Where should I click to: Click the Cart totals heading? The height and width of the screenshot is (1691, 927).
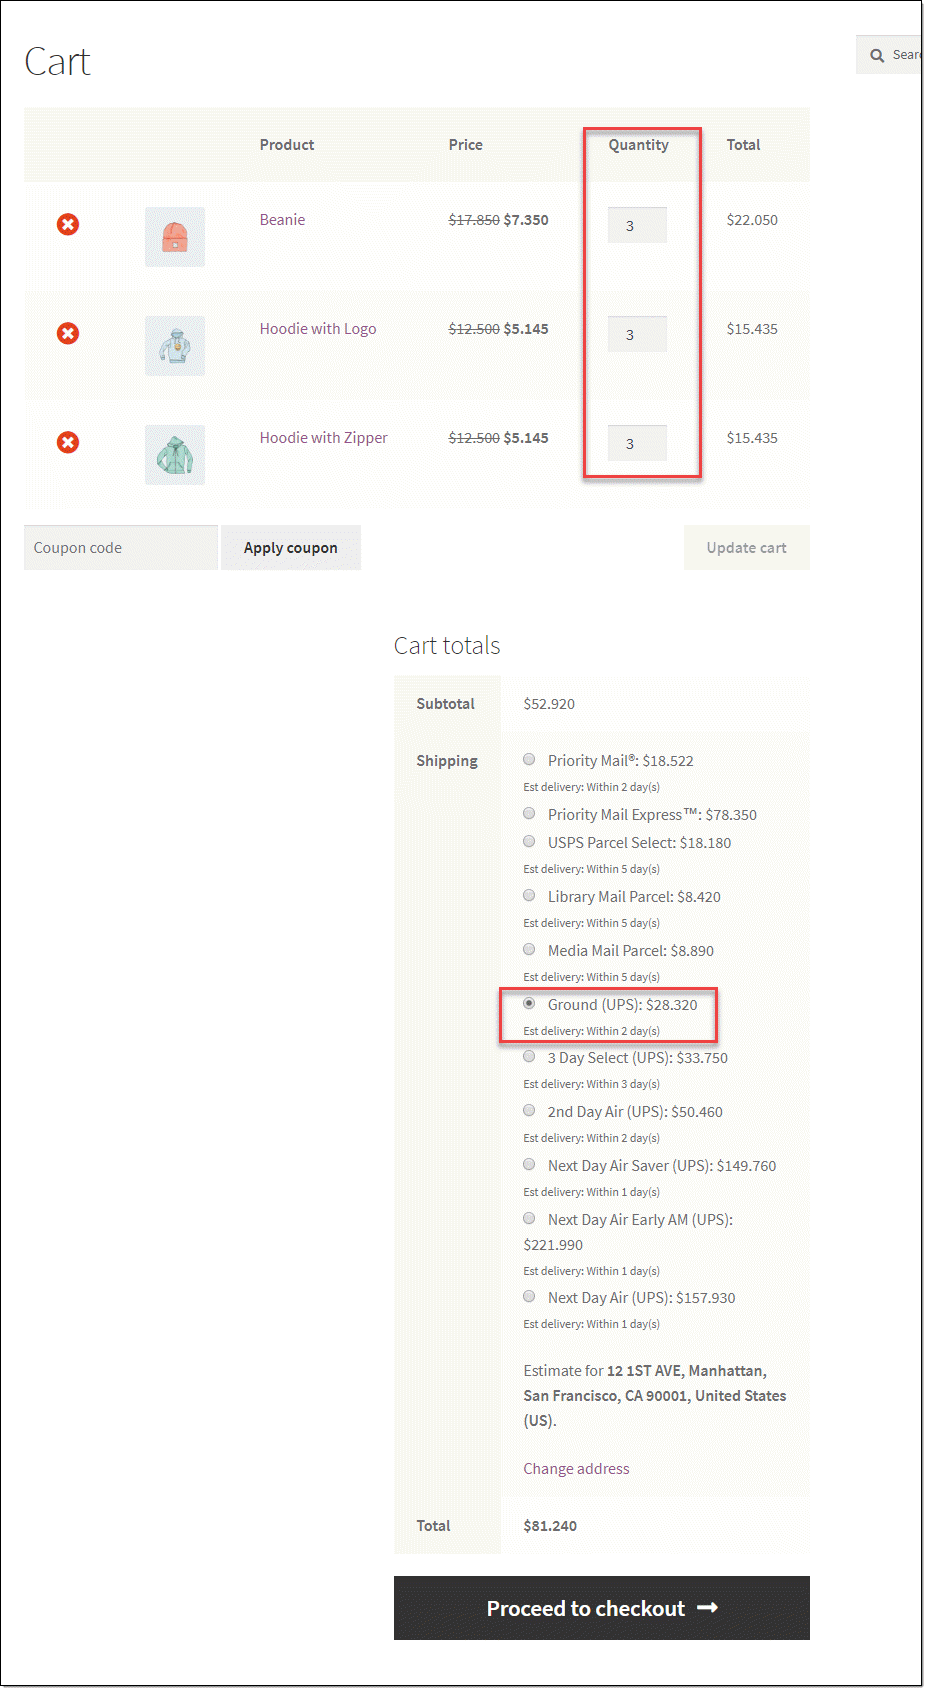click(x=447, y=646)
